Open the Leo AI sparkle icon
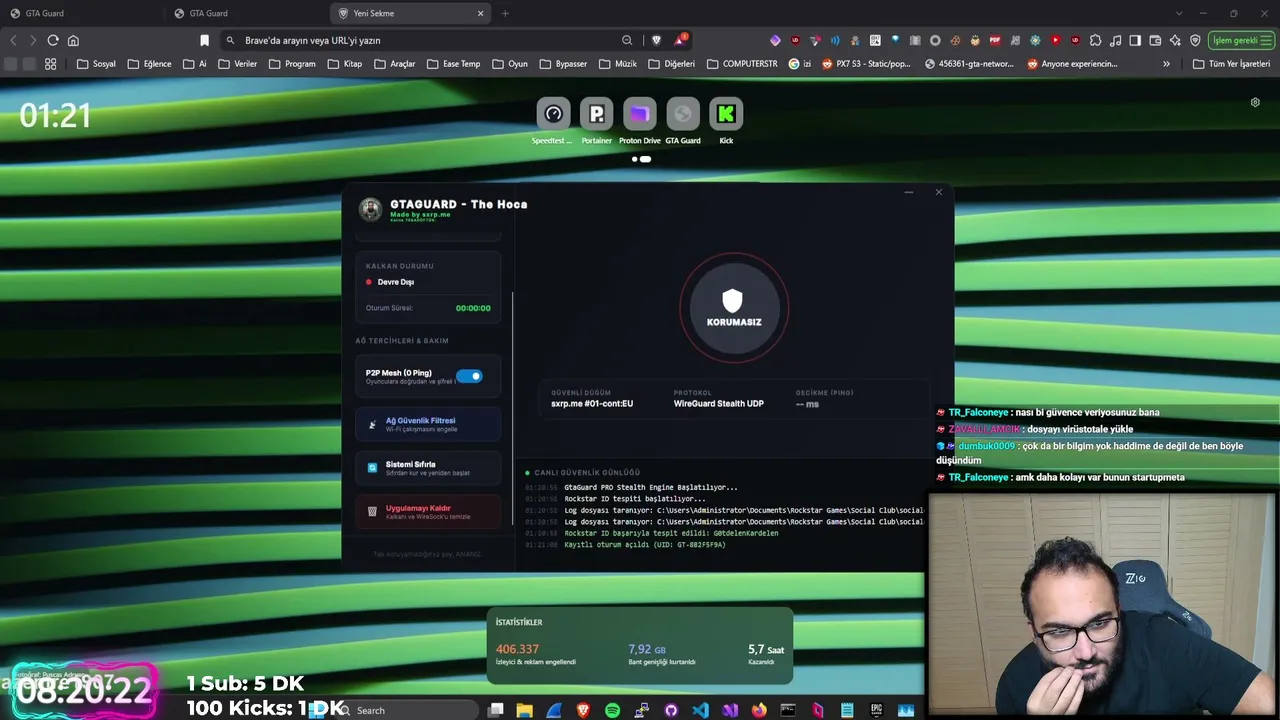Viewport: 1280px width, 720px height. click(x=1175, y=40)
